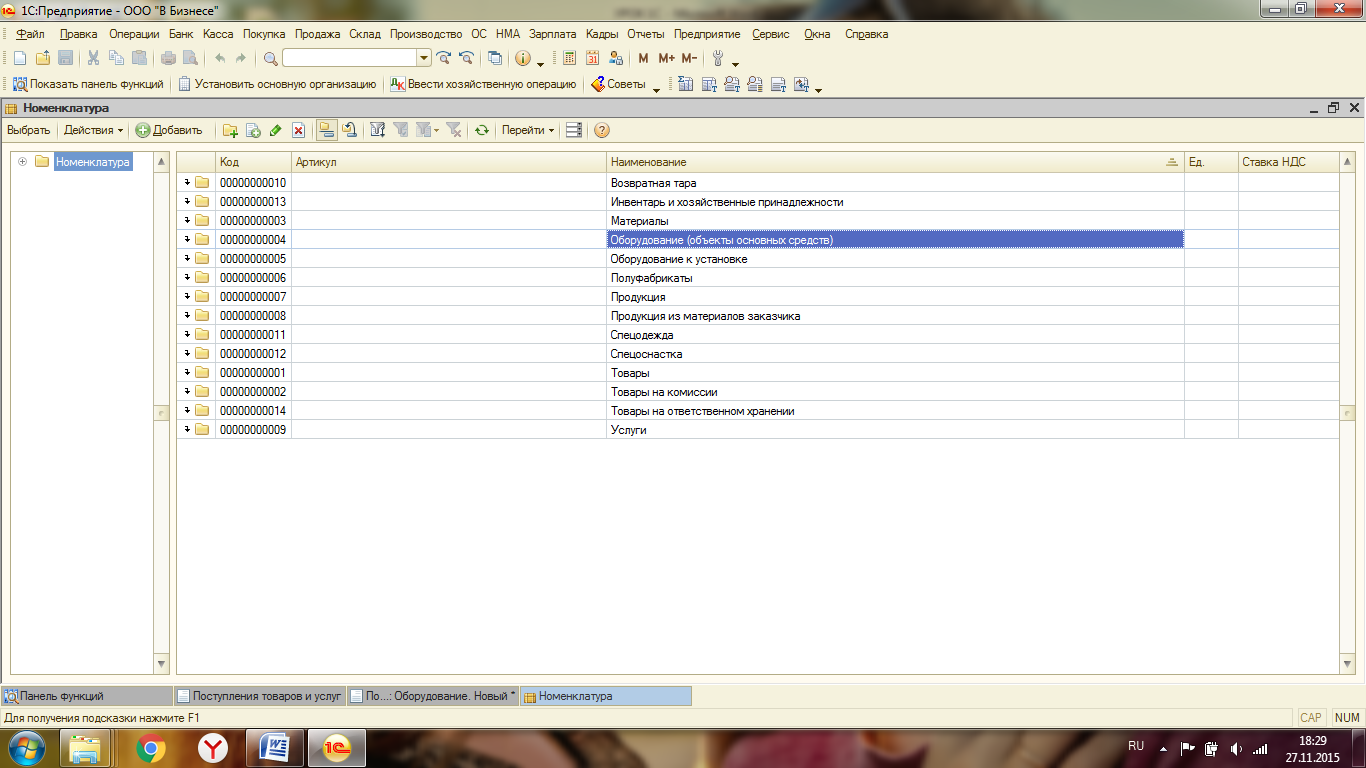Open Yandex browser from the taskbar
1366x768 pixels.
[x=212, y=748]
